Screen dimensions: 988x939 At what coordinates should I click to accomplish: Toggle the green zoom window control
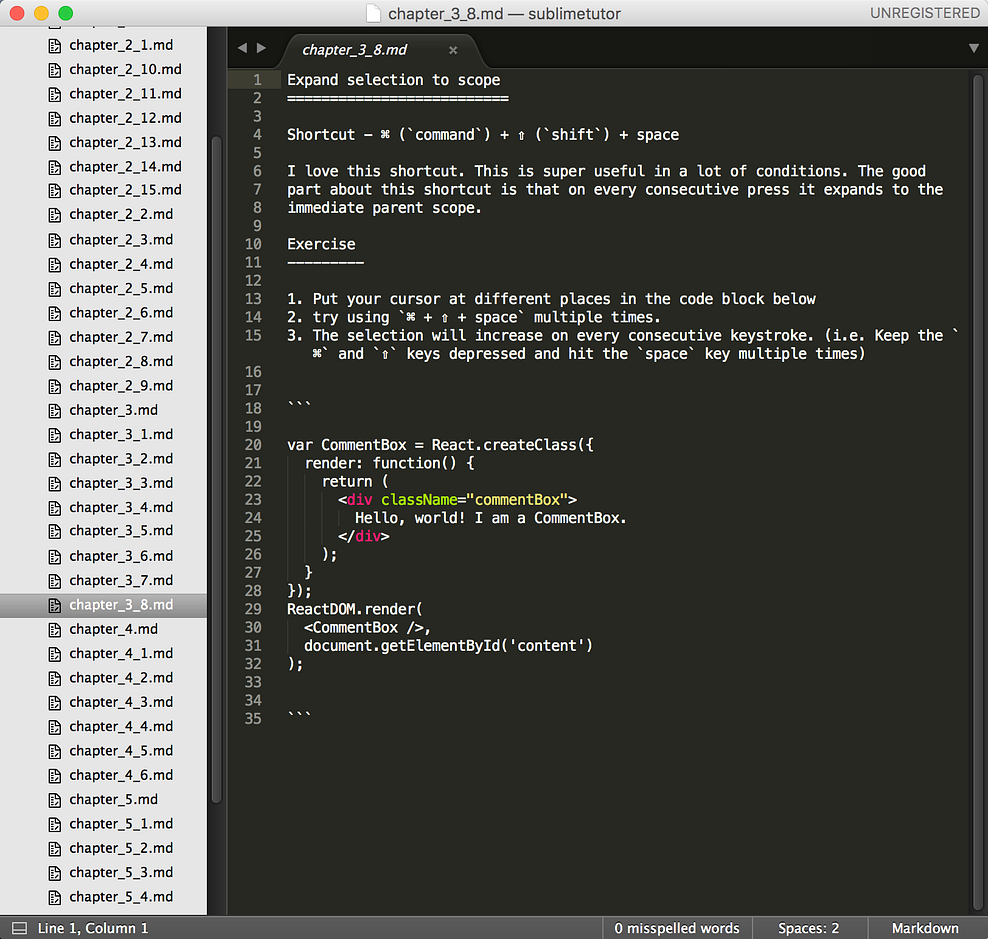click(66, 14)
